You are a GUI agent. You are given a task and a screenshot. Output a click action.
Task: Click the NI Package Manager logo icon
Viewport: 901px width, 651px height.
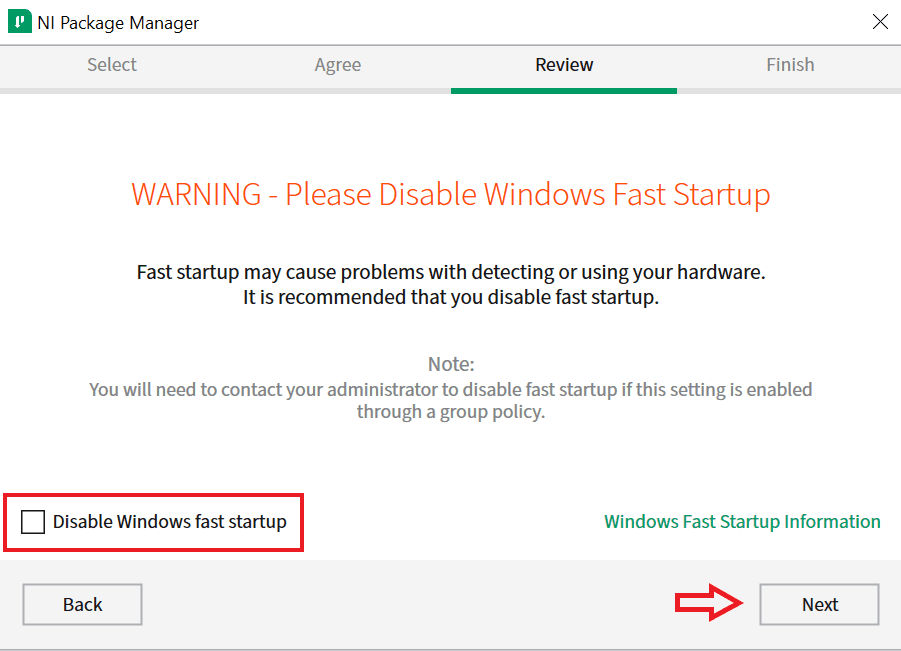pos(19,22)
